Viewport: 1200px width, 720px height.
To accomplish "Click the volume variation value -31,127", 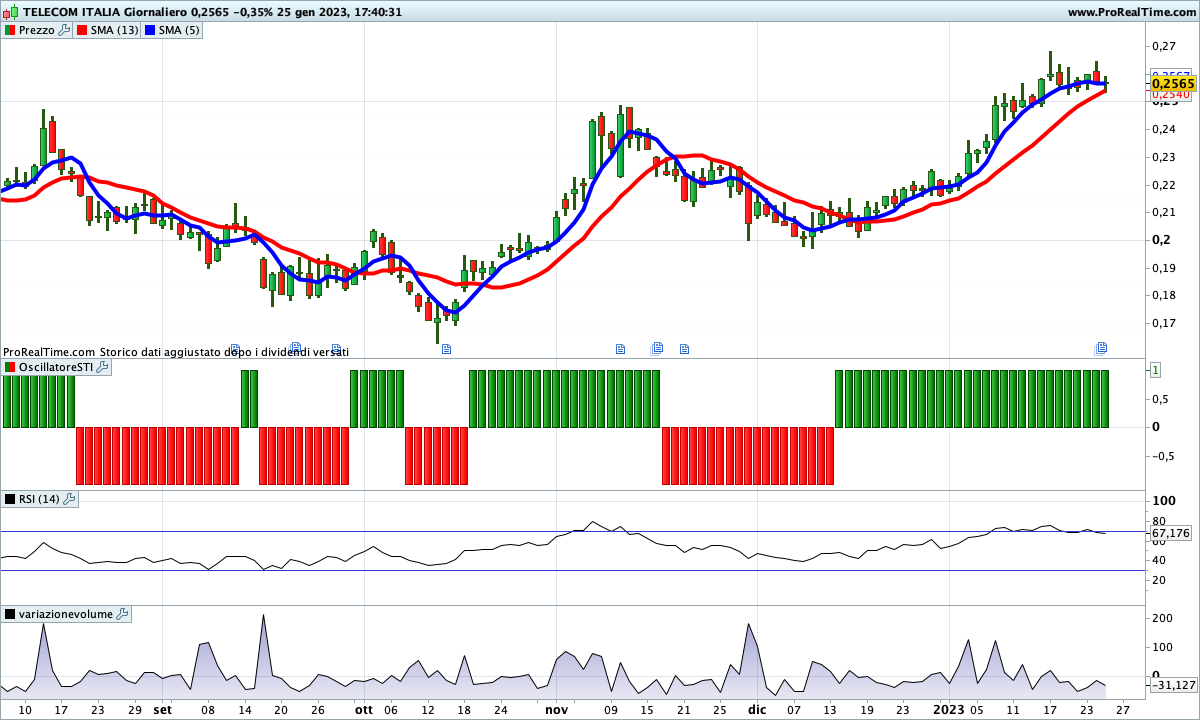I will pos(1173,685).
